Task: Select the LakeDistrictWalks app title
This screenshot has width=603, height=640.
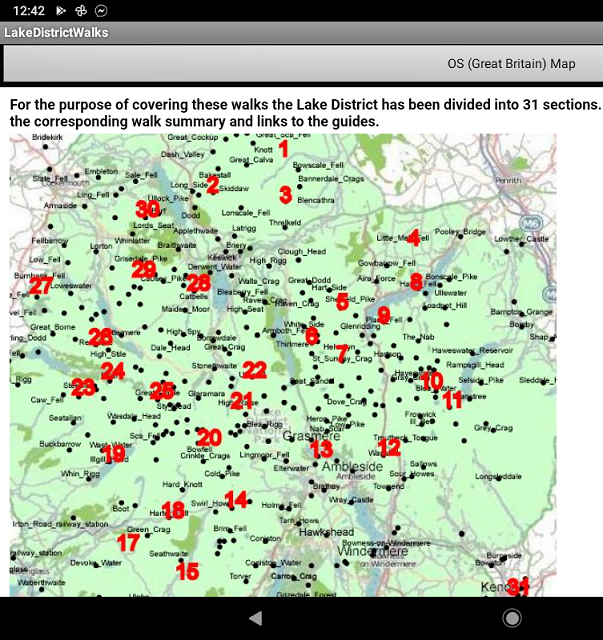Action: 56,33
